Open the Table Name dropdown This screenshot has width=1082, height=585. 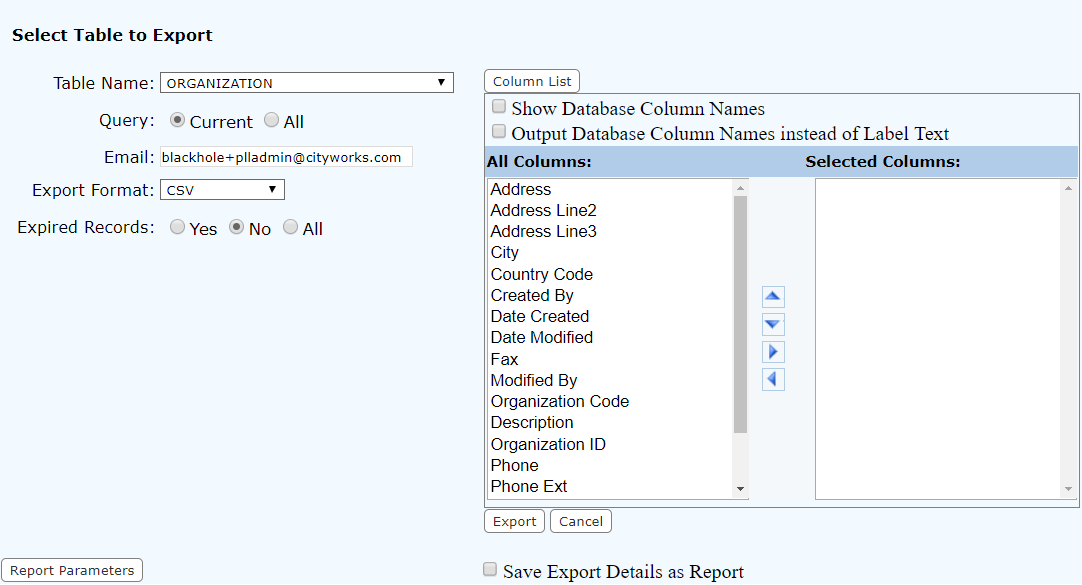pos(306,83)
